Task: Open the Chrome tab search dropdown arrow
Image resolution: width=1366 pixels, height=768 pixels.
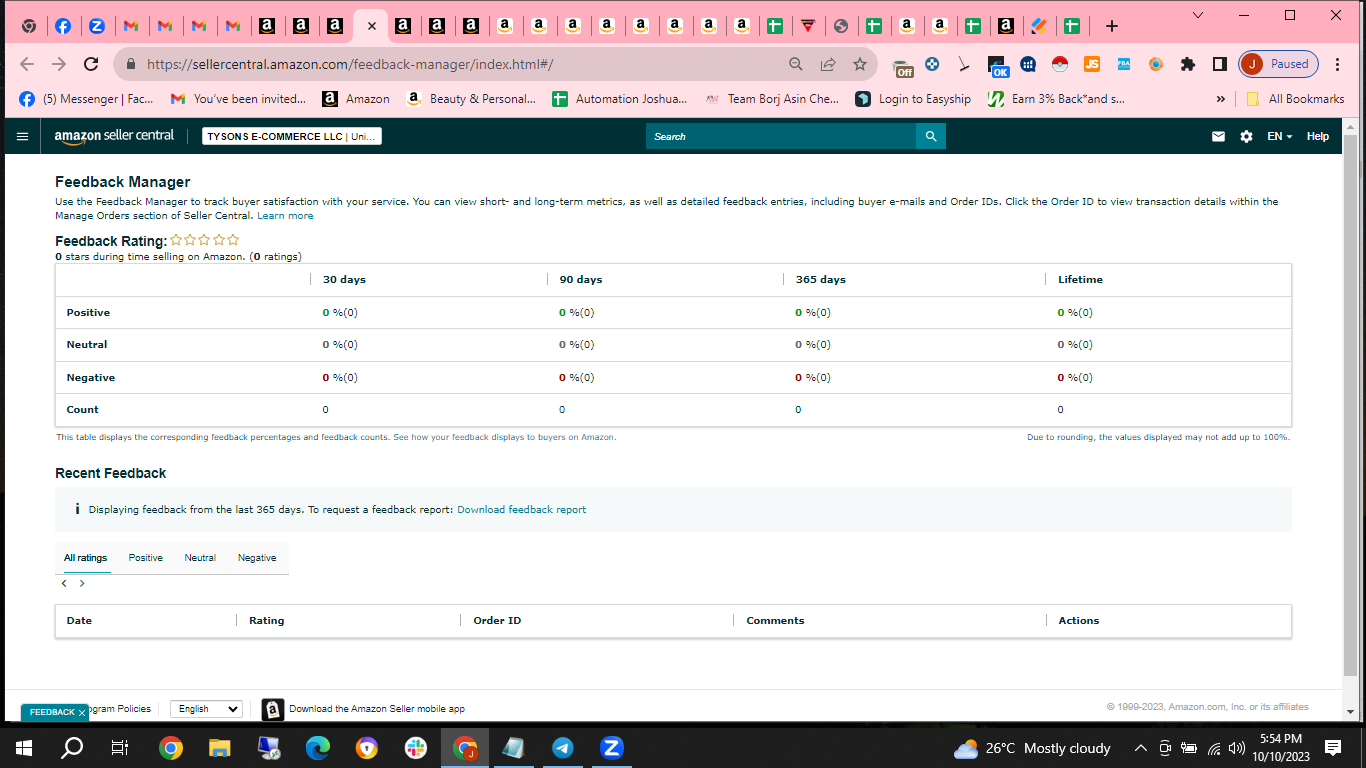Action: tap(1198, 15)
